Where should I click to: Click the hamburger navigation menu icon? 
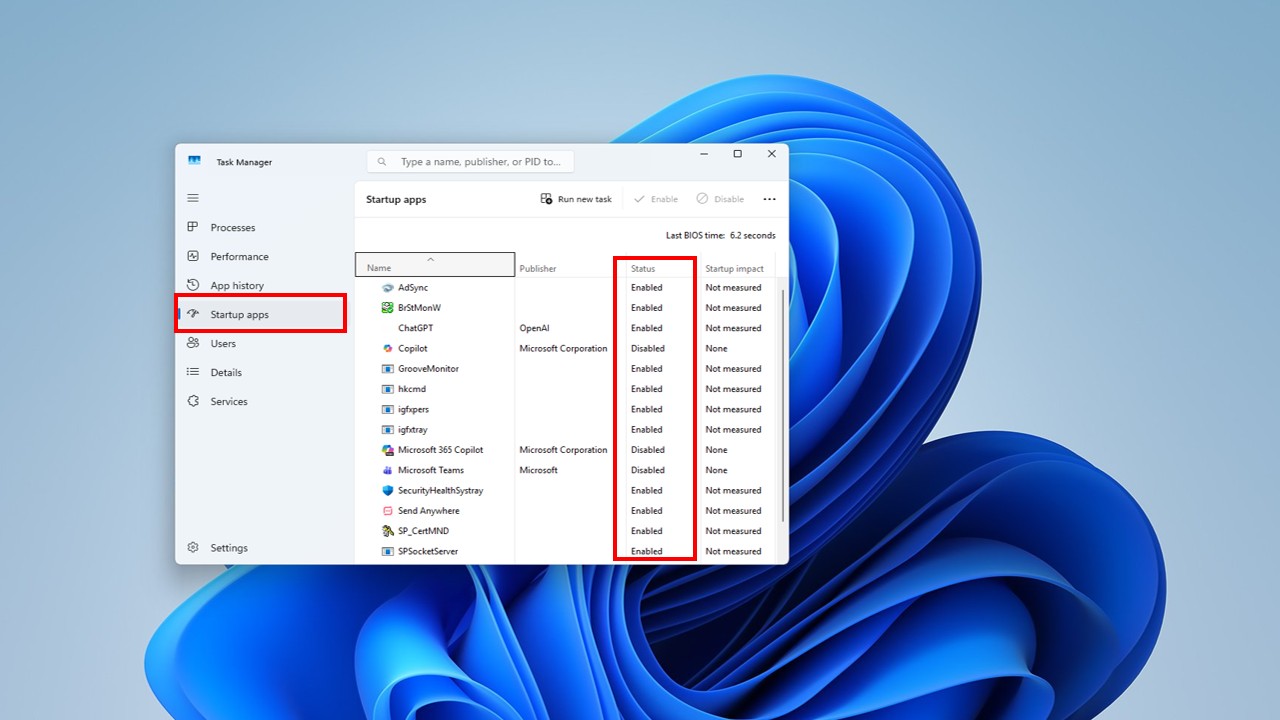pyautogui.click(x=193, y=198)
